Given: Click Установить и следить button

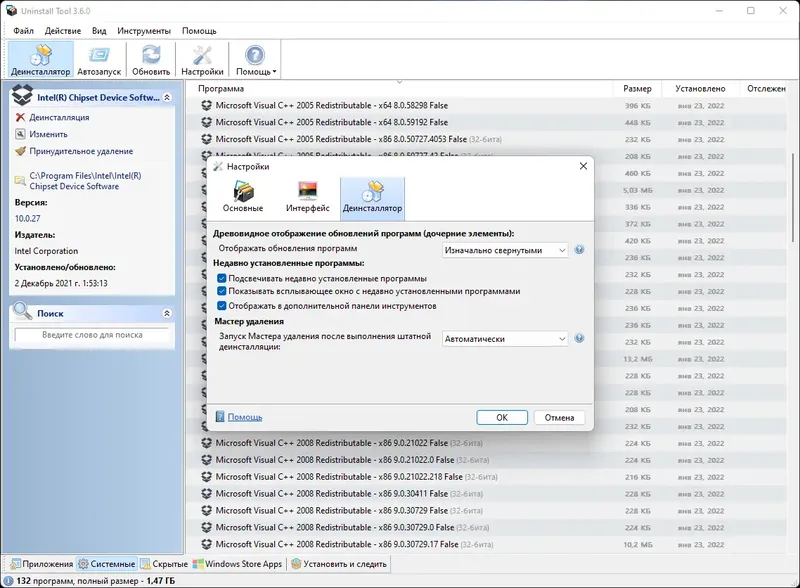Looking at the screenshot, I should pos(339,564).
